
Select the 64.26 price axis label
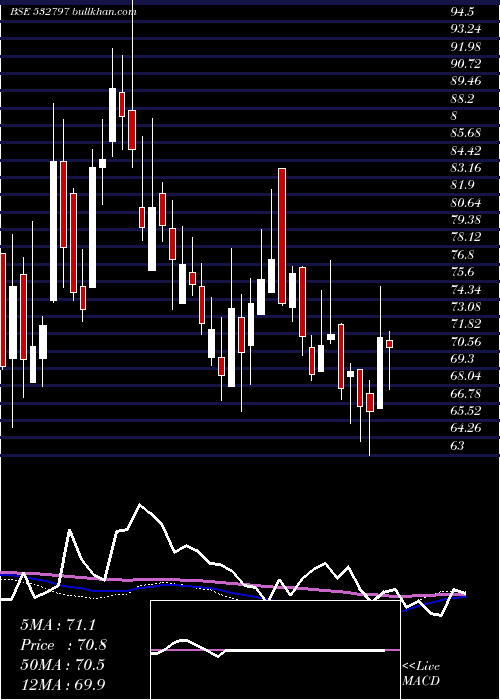(x=466, y=428)
